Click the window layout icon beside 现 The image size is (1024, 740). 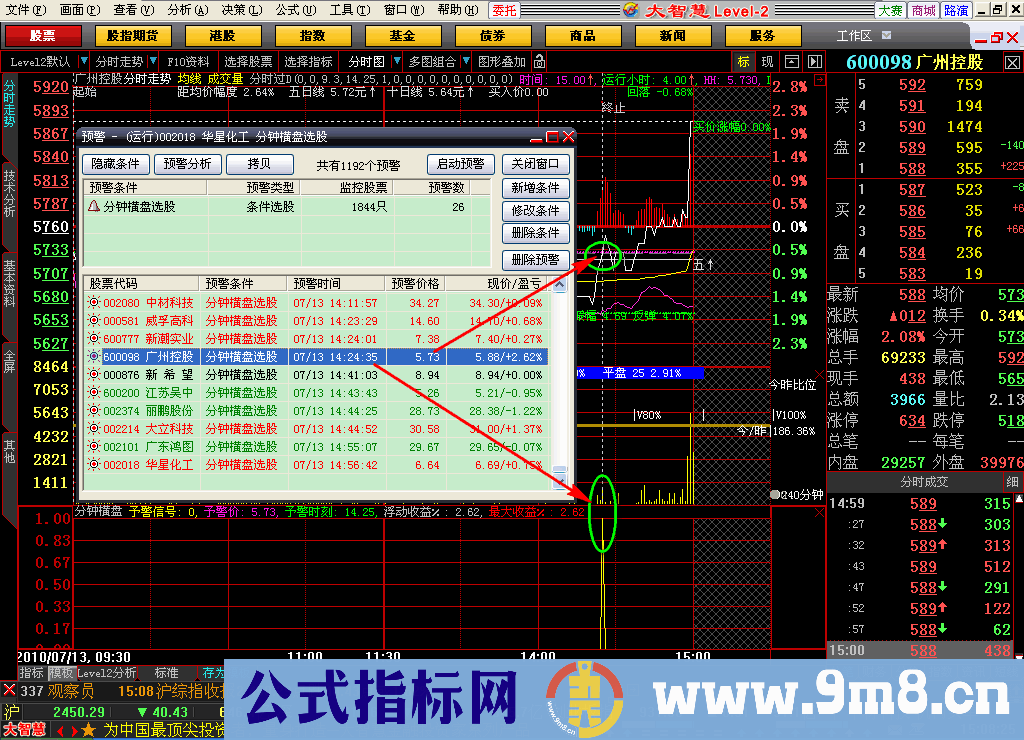coord(792,61)
